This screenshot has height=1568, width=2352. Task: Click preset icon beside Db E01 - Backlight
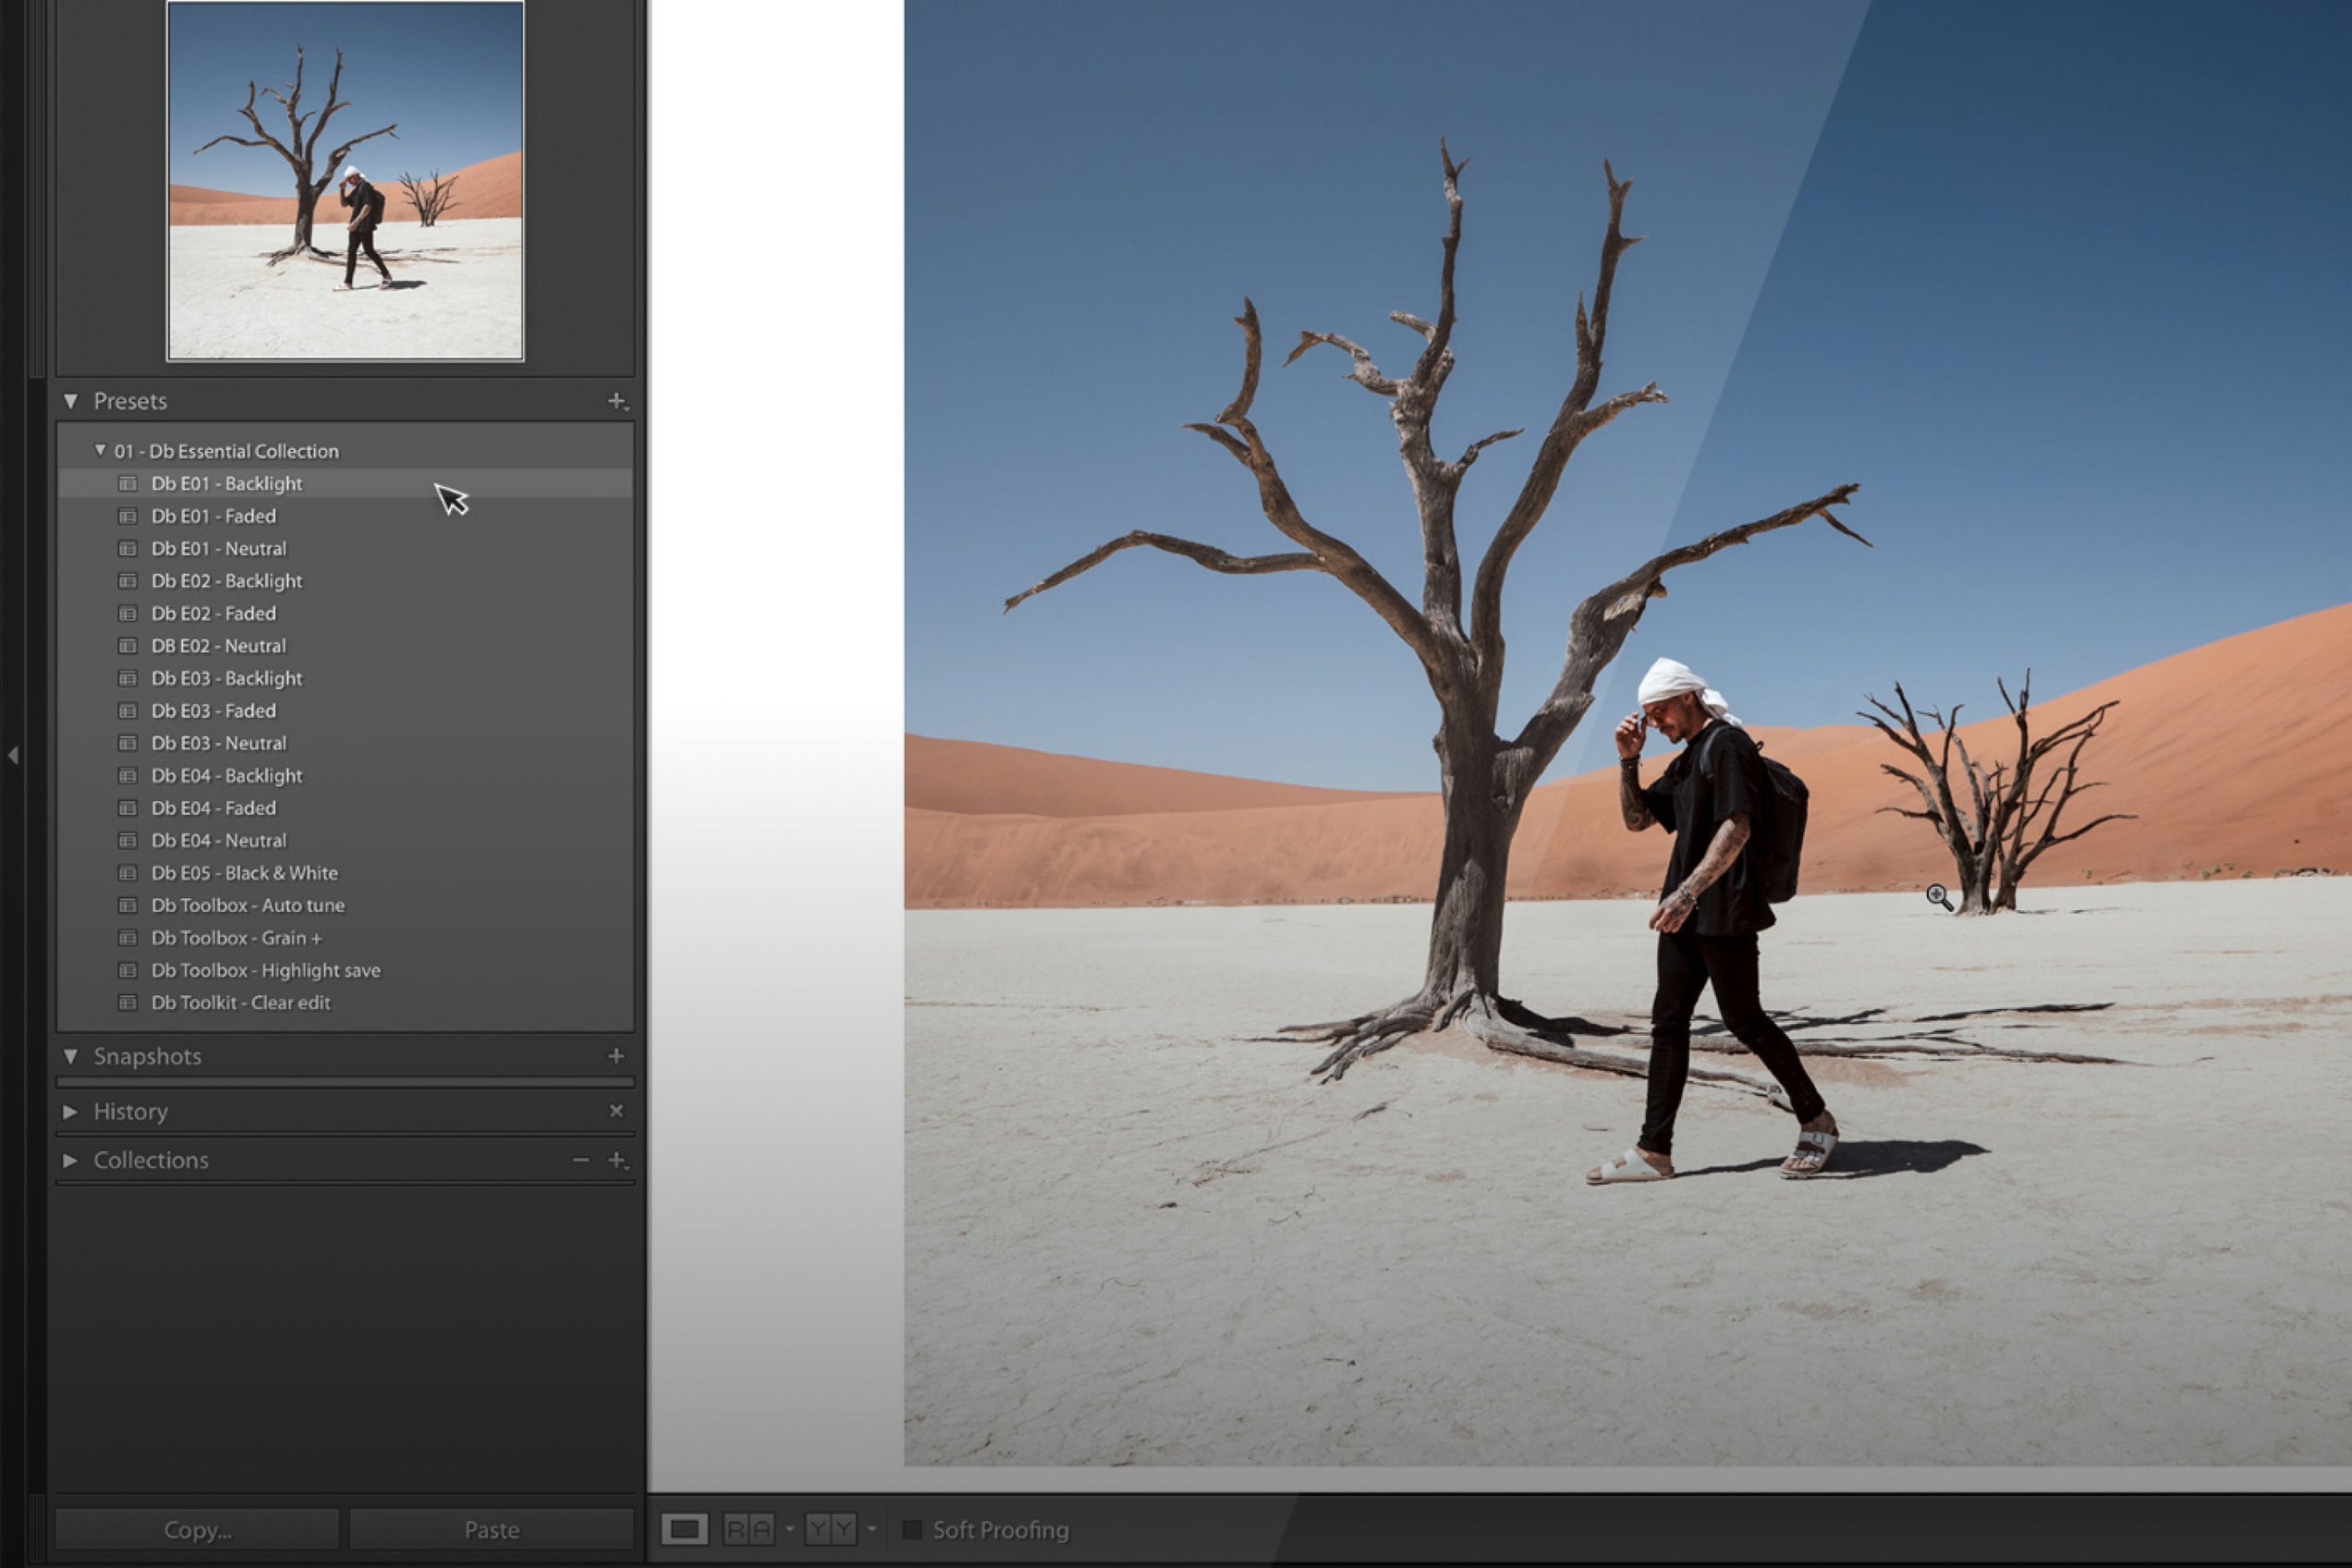click(x=127, y=484)
